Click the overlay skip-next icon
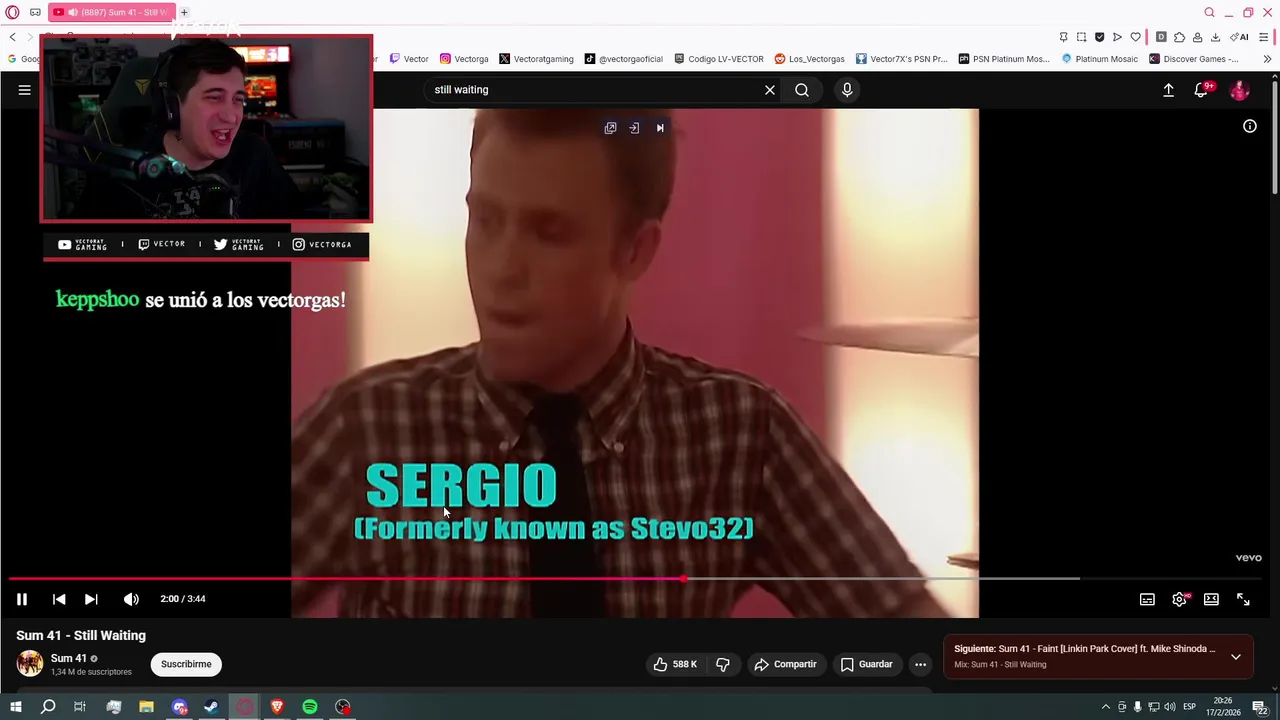 pyautogui.click(x=660, y=128)
